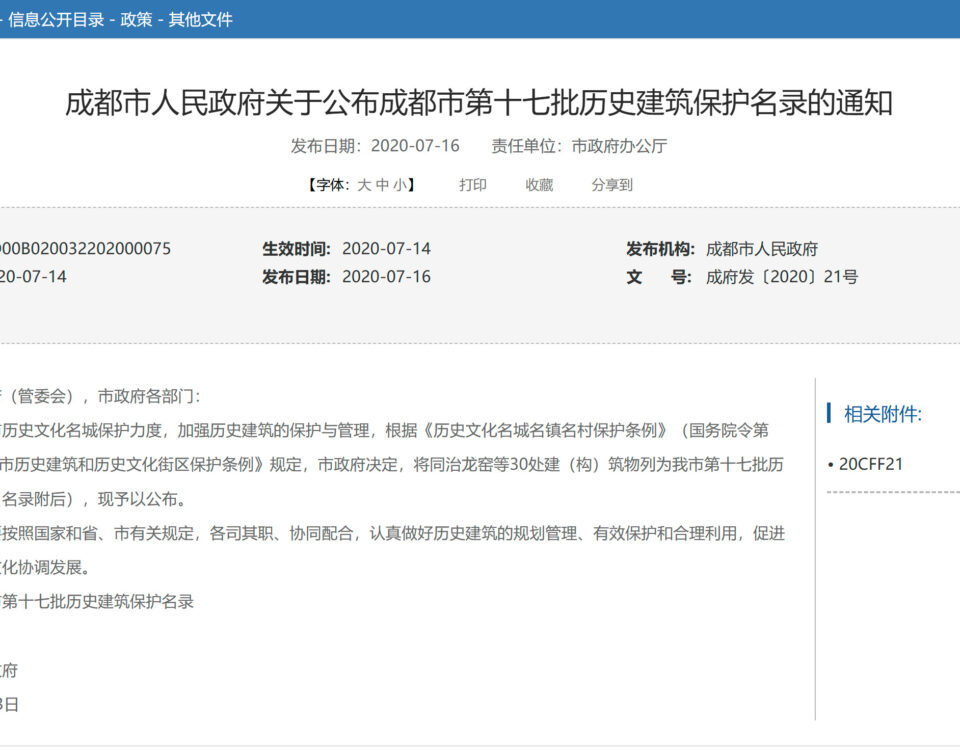Select the notice title heading text
Viewport: 960px width, 750px height.
[479, 102]
